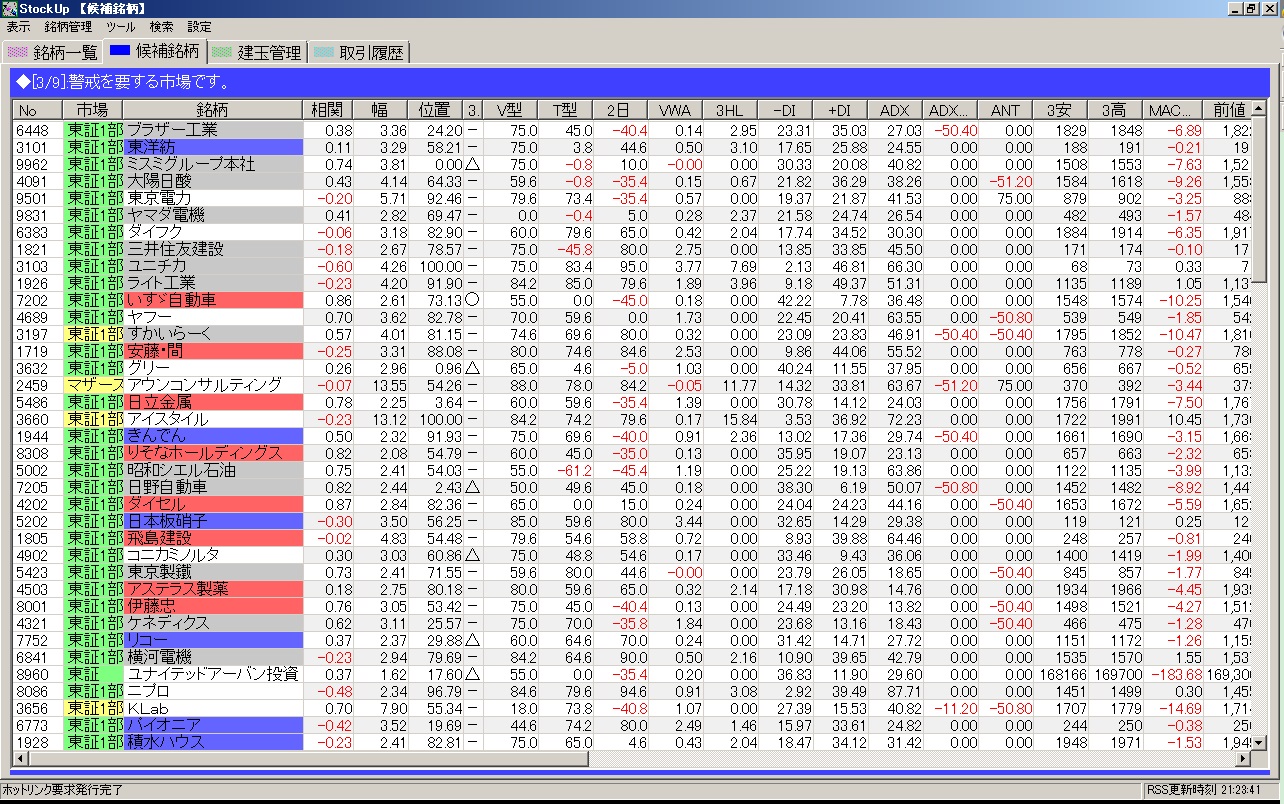Click the vertical scrollbar down arrow
The height and width of the screenshot is (804, 1284).
coord(1259,743)
